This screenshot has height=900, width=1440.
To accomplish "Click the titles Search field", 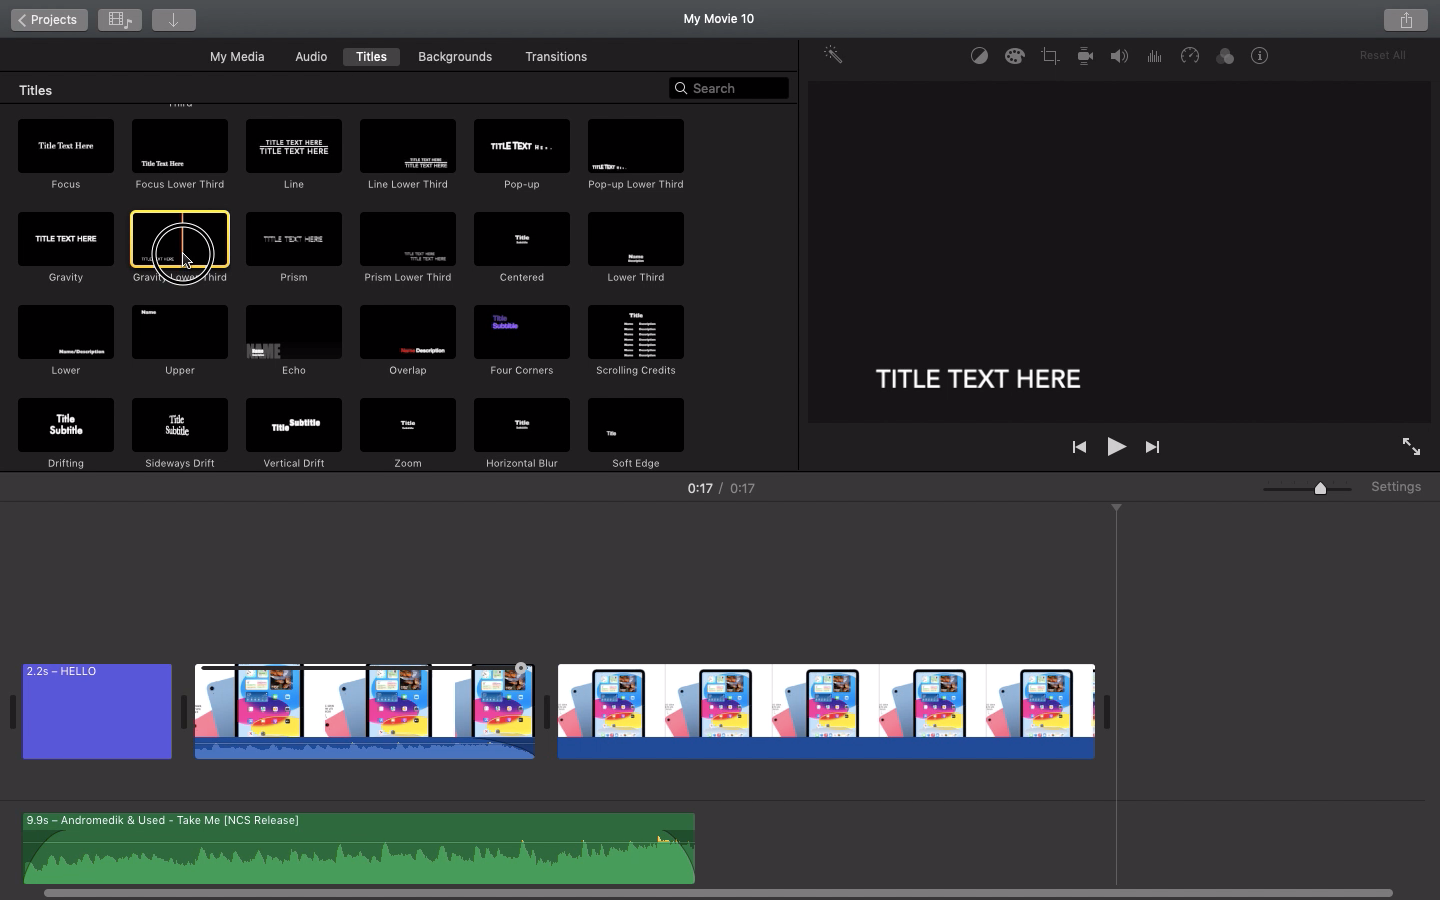I will pyautogui.click(x=729, y=88).
